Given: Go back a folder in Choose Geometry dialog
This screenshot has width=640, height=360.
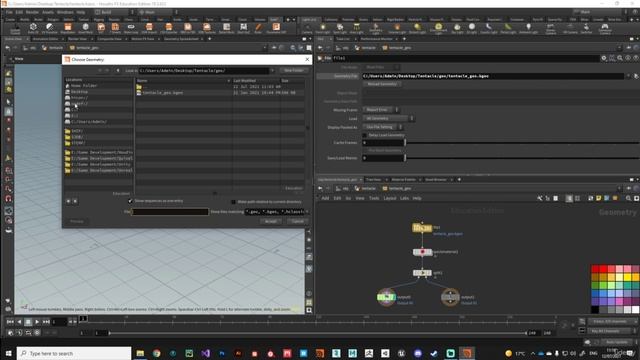Looking at the screenshot, I should click(118, 71).
